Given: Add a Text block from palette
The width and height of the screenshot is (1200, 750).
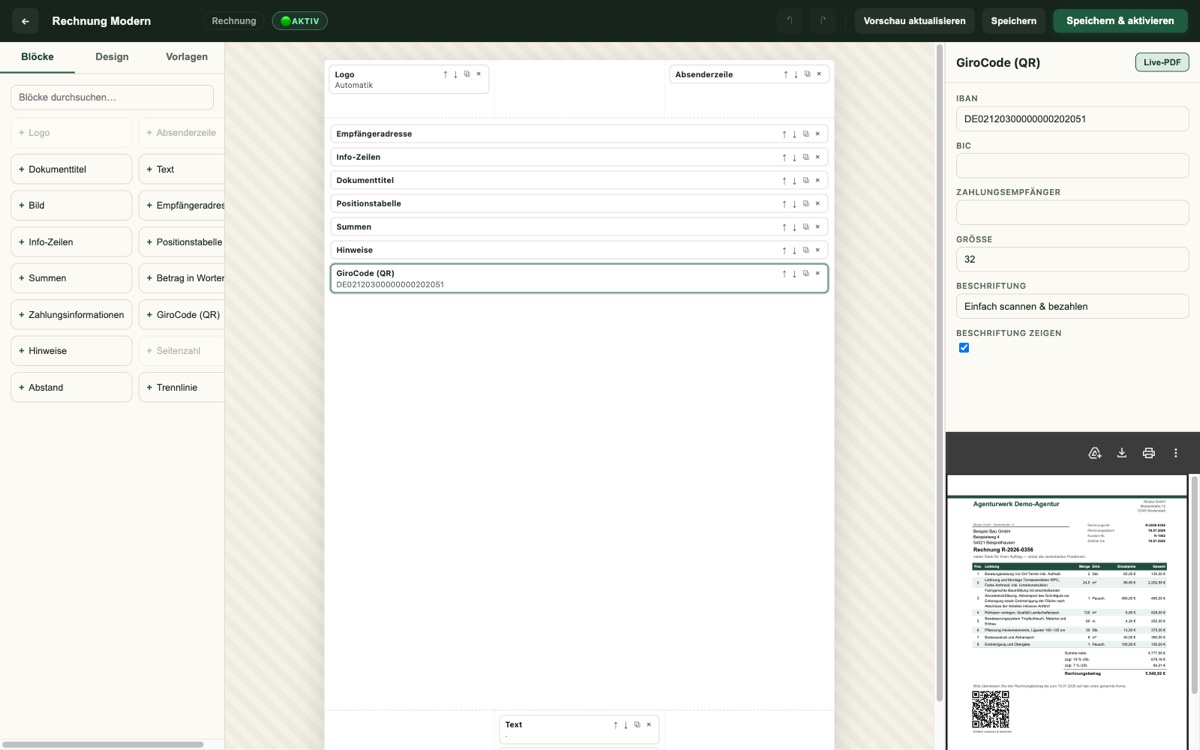Looking at the screenshot, I should point(181,169).
